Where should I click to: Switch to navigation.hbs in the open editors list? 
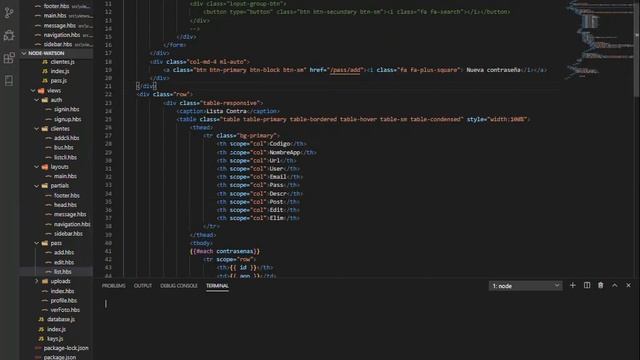point(63,35)
